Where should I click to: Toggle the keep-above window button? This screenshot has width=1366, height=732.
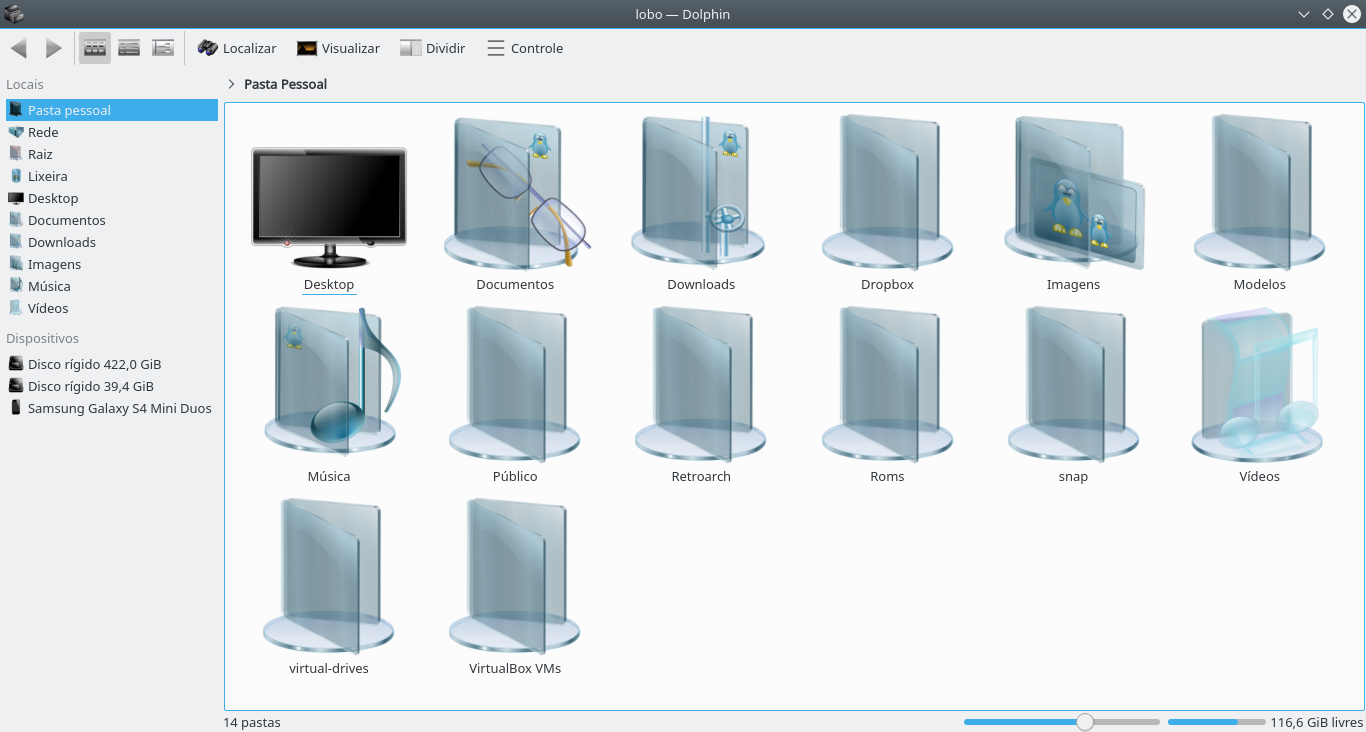[x=1327, y=13]
